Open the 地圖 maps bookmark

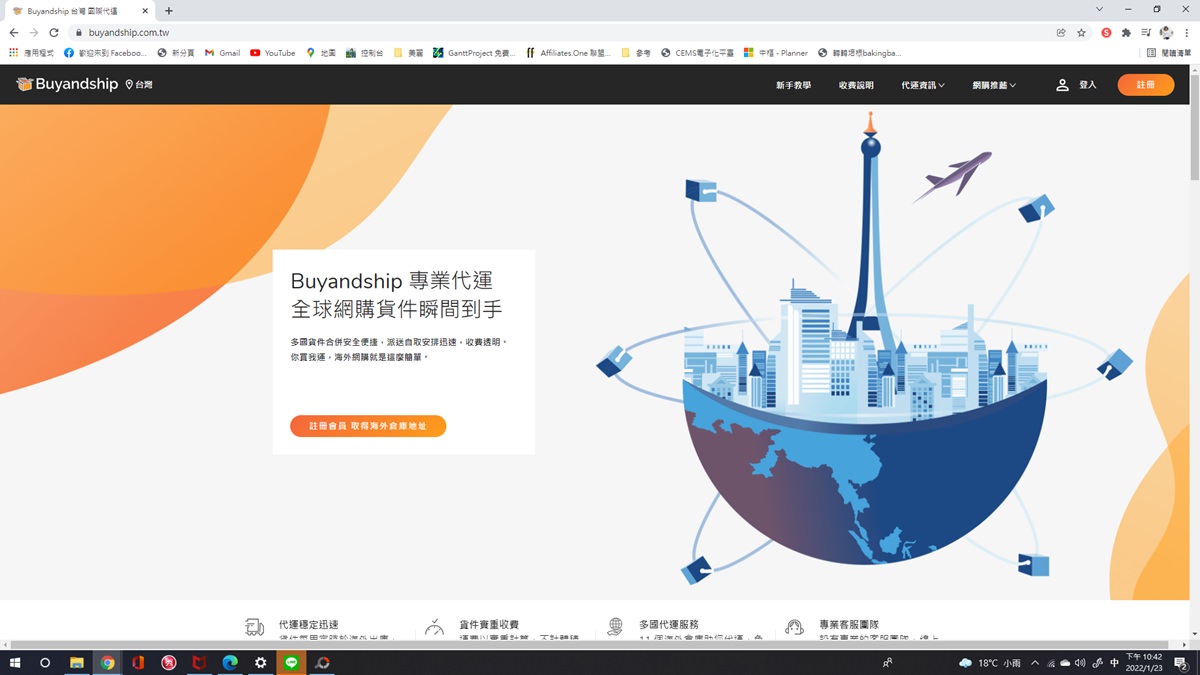click(x=321, y=53)
